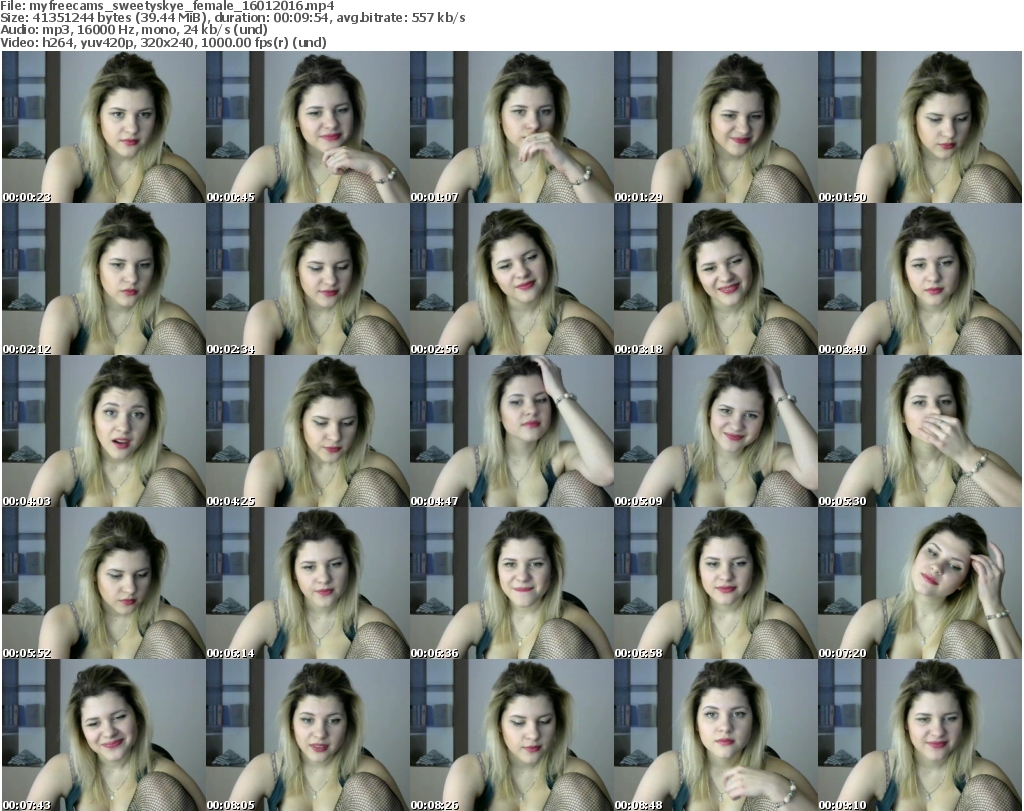Click the "File:" name line in the header
Image resolution: width=1024 pixels, height=811 pixels.
coord(167,6)
